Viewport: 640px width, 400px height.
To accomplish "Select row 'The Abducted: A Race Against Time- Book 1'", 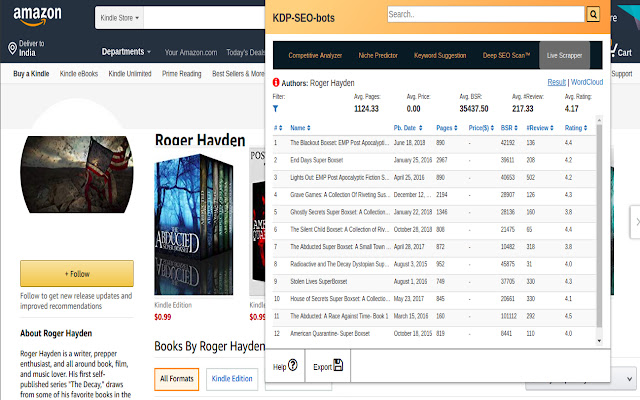I will (x=434, y=316).
